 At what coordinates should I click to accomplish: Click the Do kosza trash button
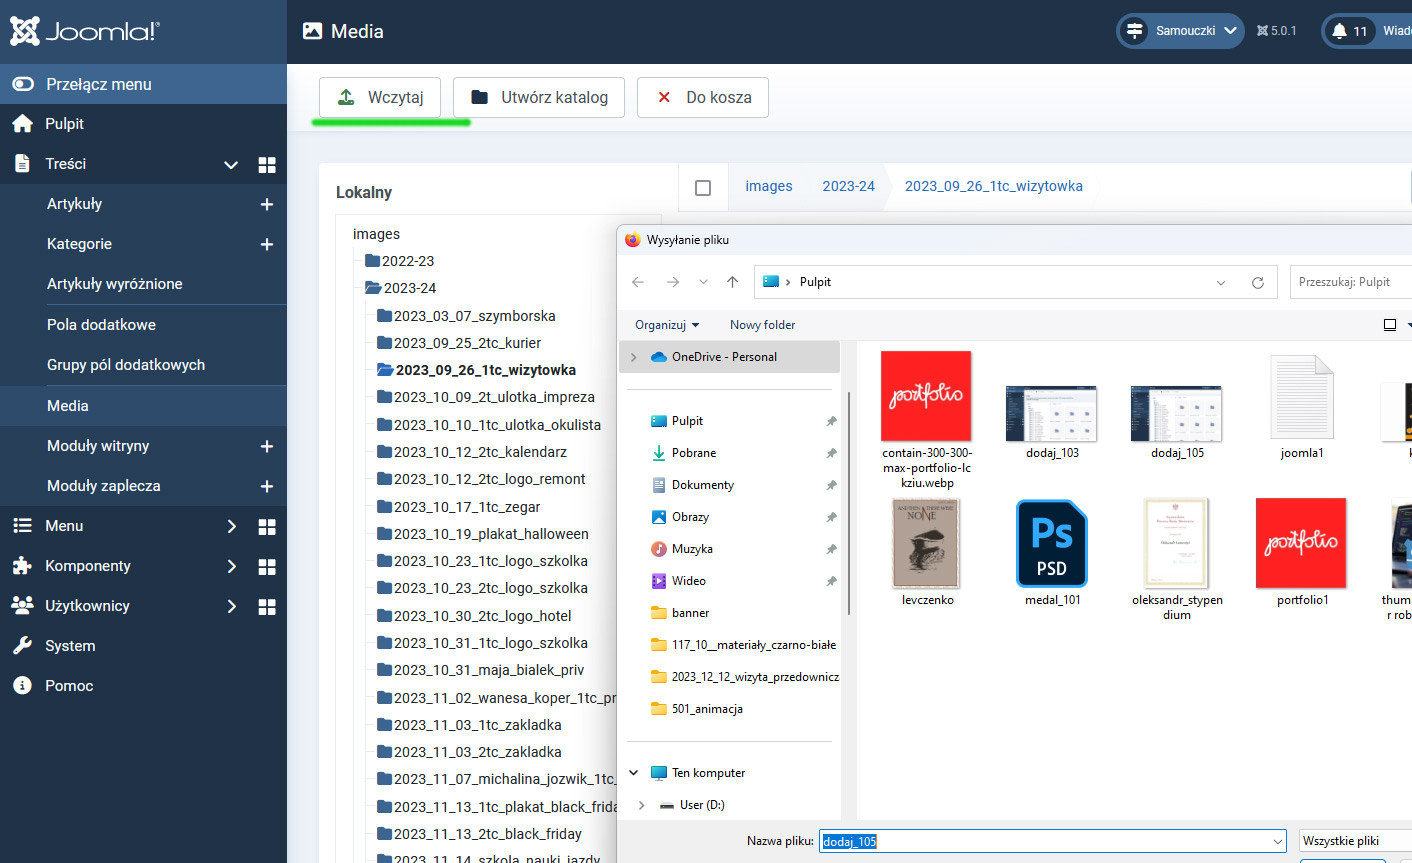pos(703,97)
